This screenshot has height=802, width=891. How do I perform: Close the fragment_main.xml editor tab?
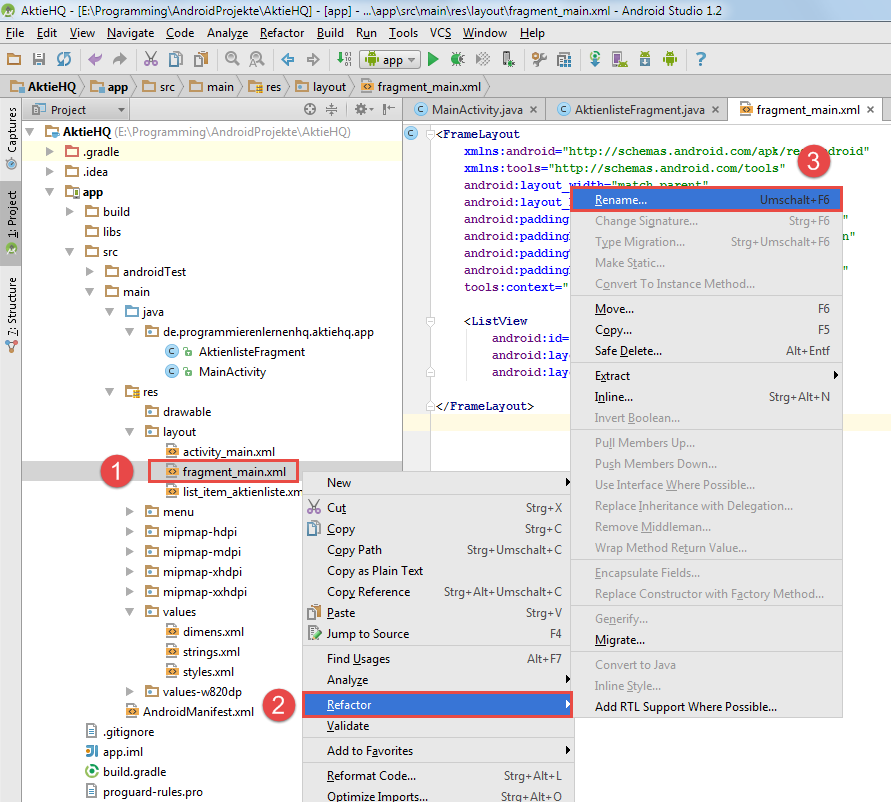coord(871,110)
